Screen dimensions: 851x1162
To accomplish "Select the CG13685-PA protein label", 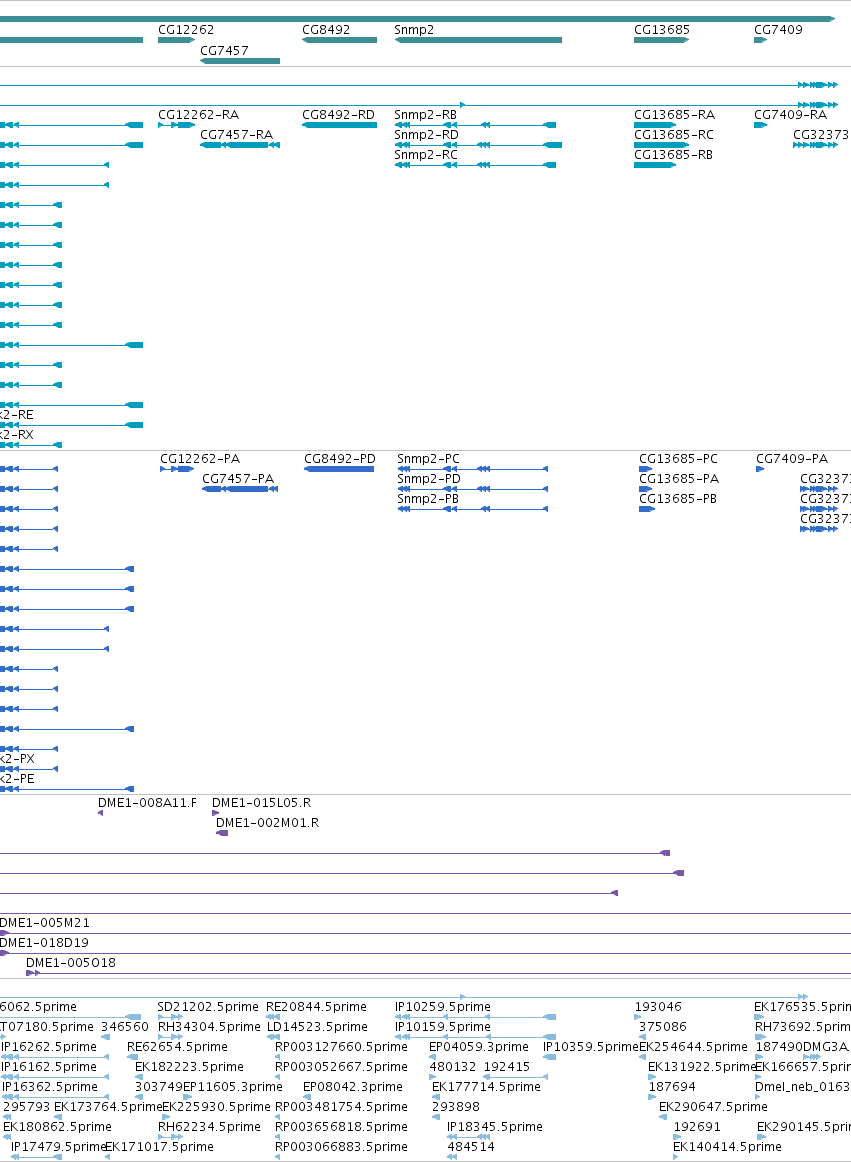I will tap(679, 479).
